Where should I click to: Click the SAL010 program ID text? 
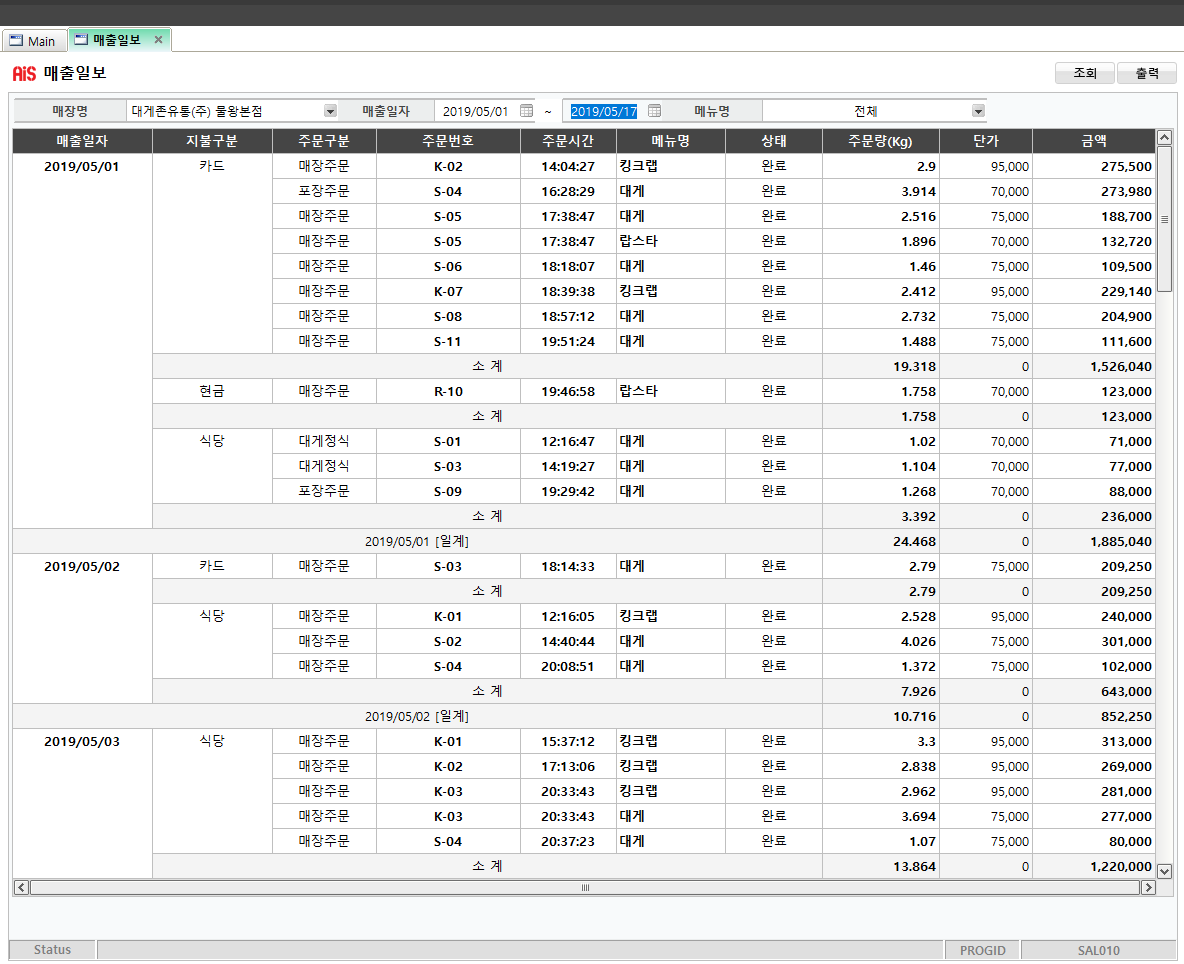coord(1099,950)
